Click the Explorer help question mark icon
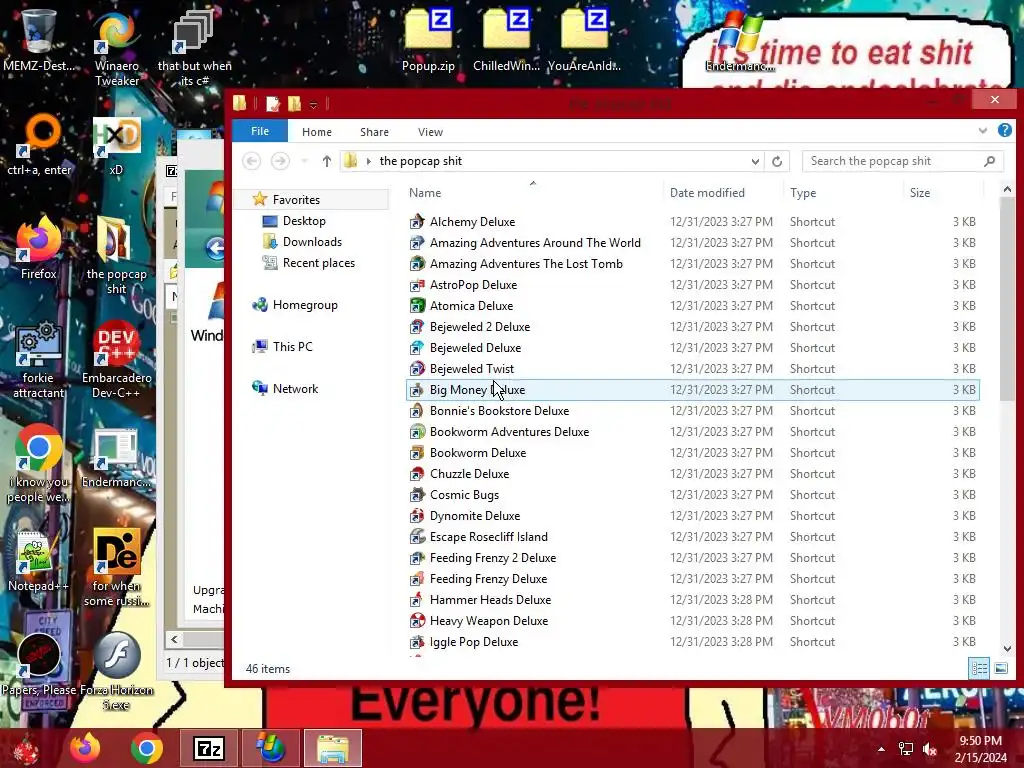This screenshot has height=768, width=1024. click(x=1004, y=131)
